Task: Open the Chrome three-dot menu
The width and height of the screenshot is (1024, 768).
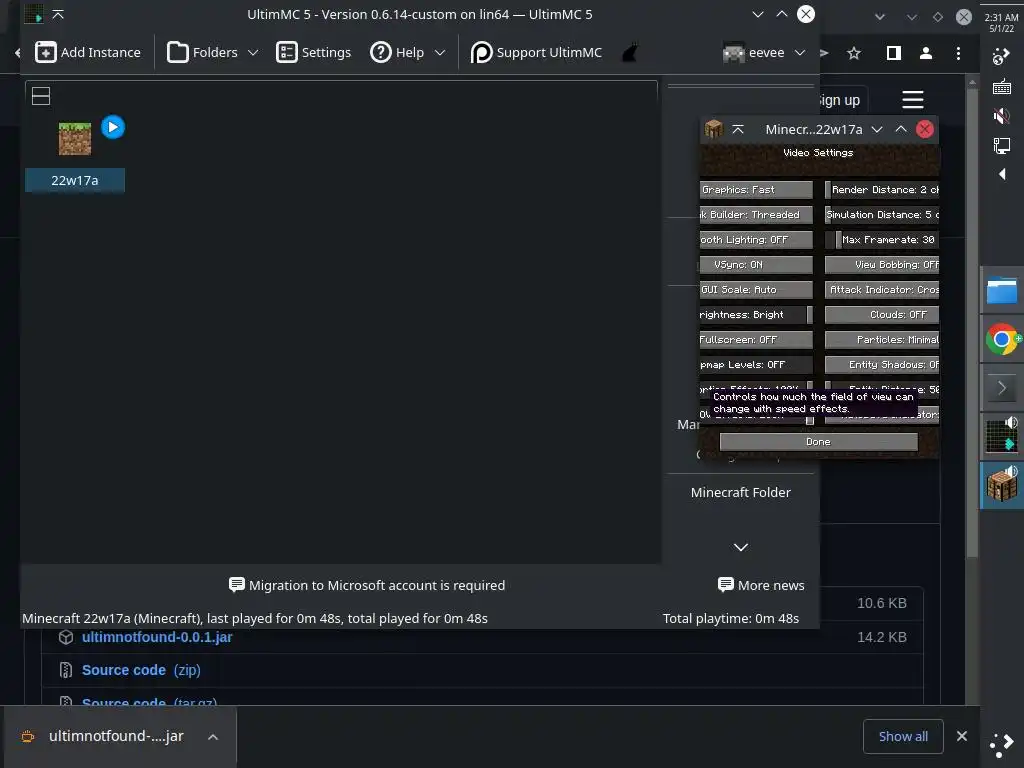Action: pyautogui.click(x=958, y=54)
